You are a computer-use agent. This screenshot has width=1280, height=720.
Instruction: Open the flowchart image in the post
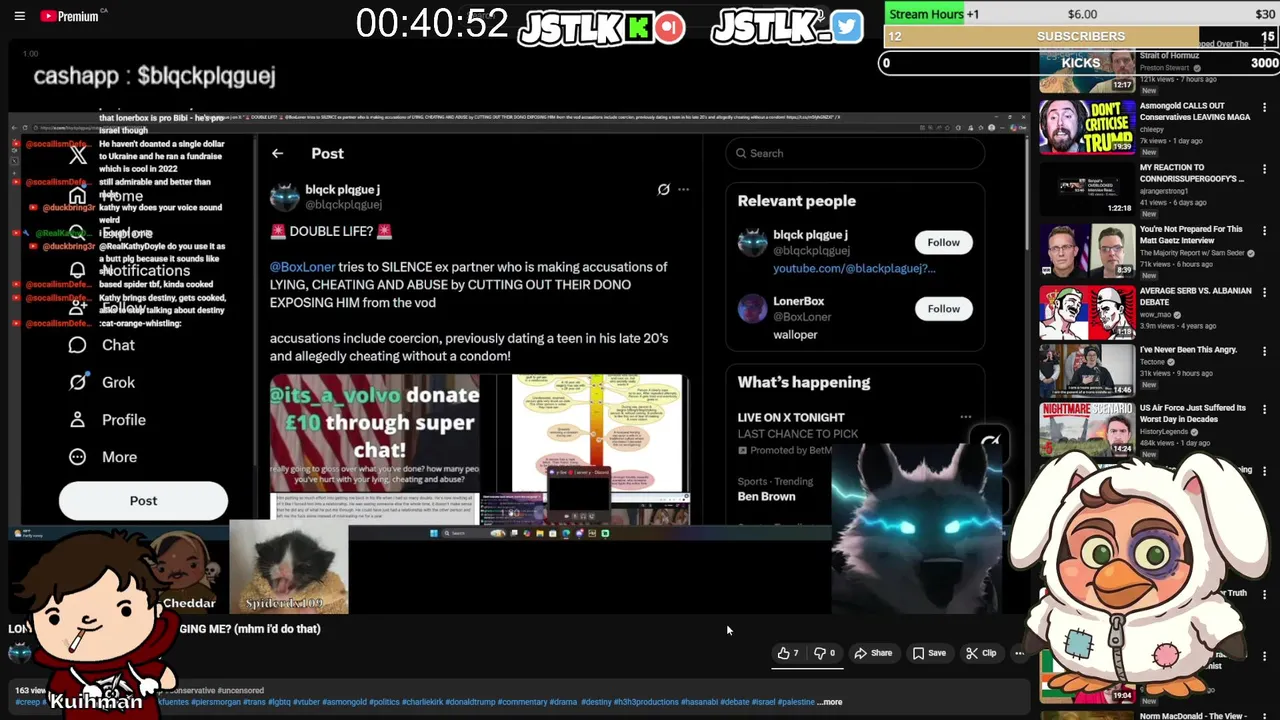tap(597, 433)
